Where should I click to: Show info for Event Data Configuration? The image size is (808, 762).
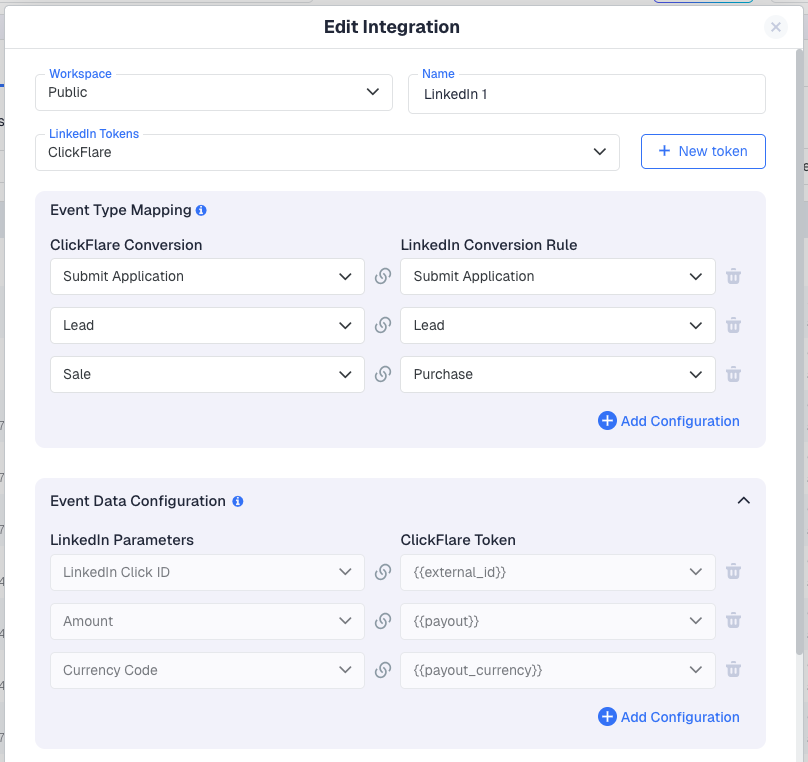[x=237, y=502]
